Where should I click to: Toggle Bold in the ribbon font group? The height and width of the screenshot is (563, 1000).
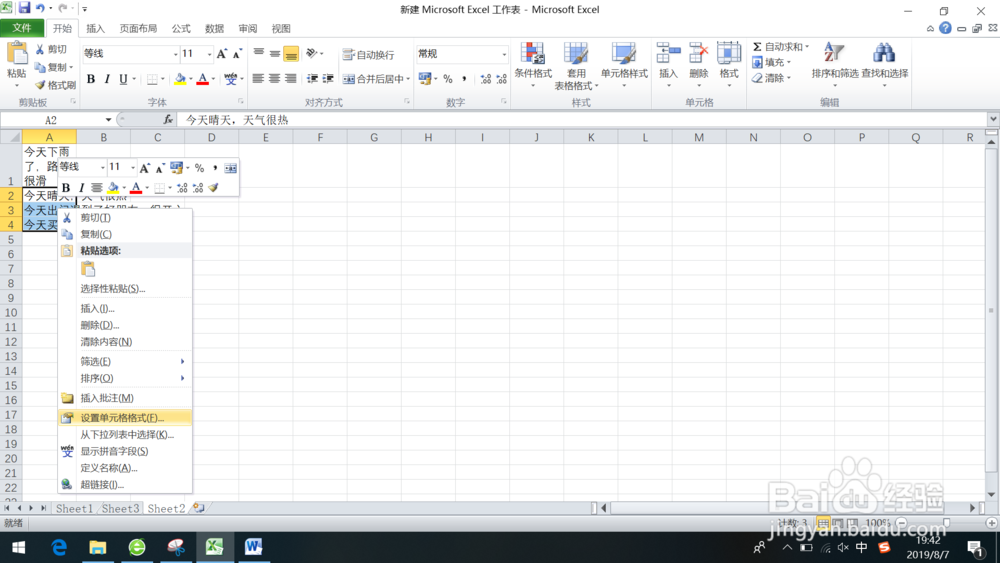click(91, 79)
